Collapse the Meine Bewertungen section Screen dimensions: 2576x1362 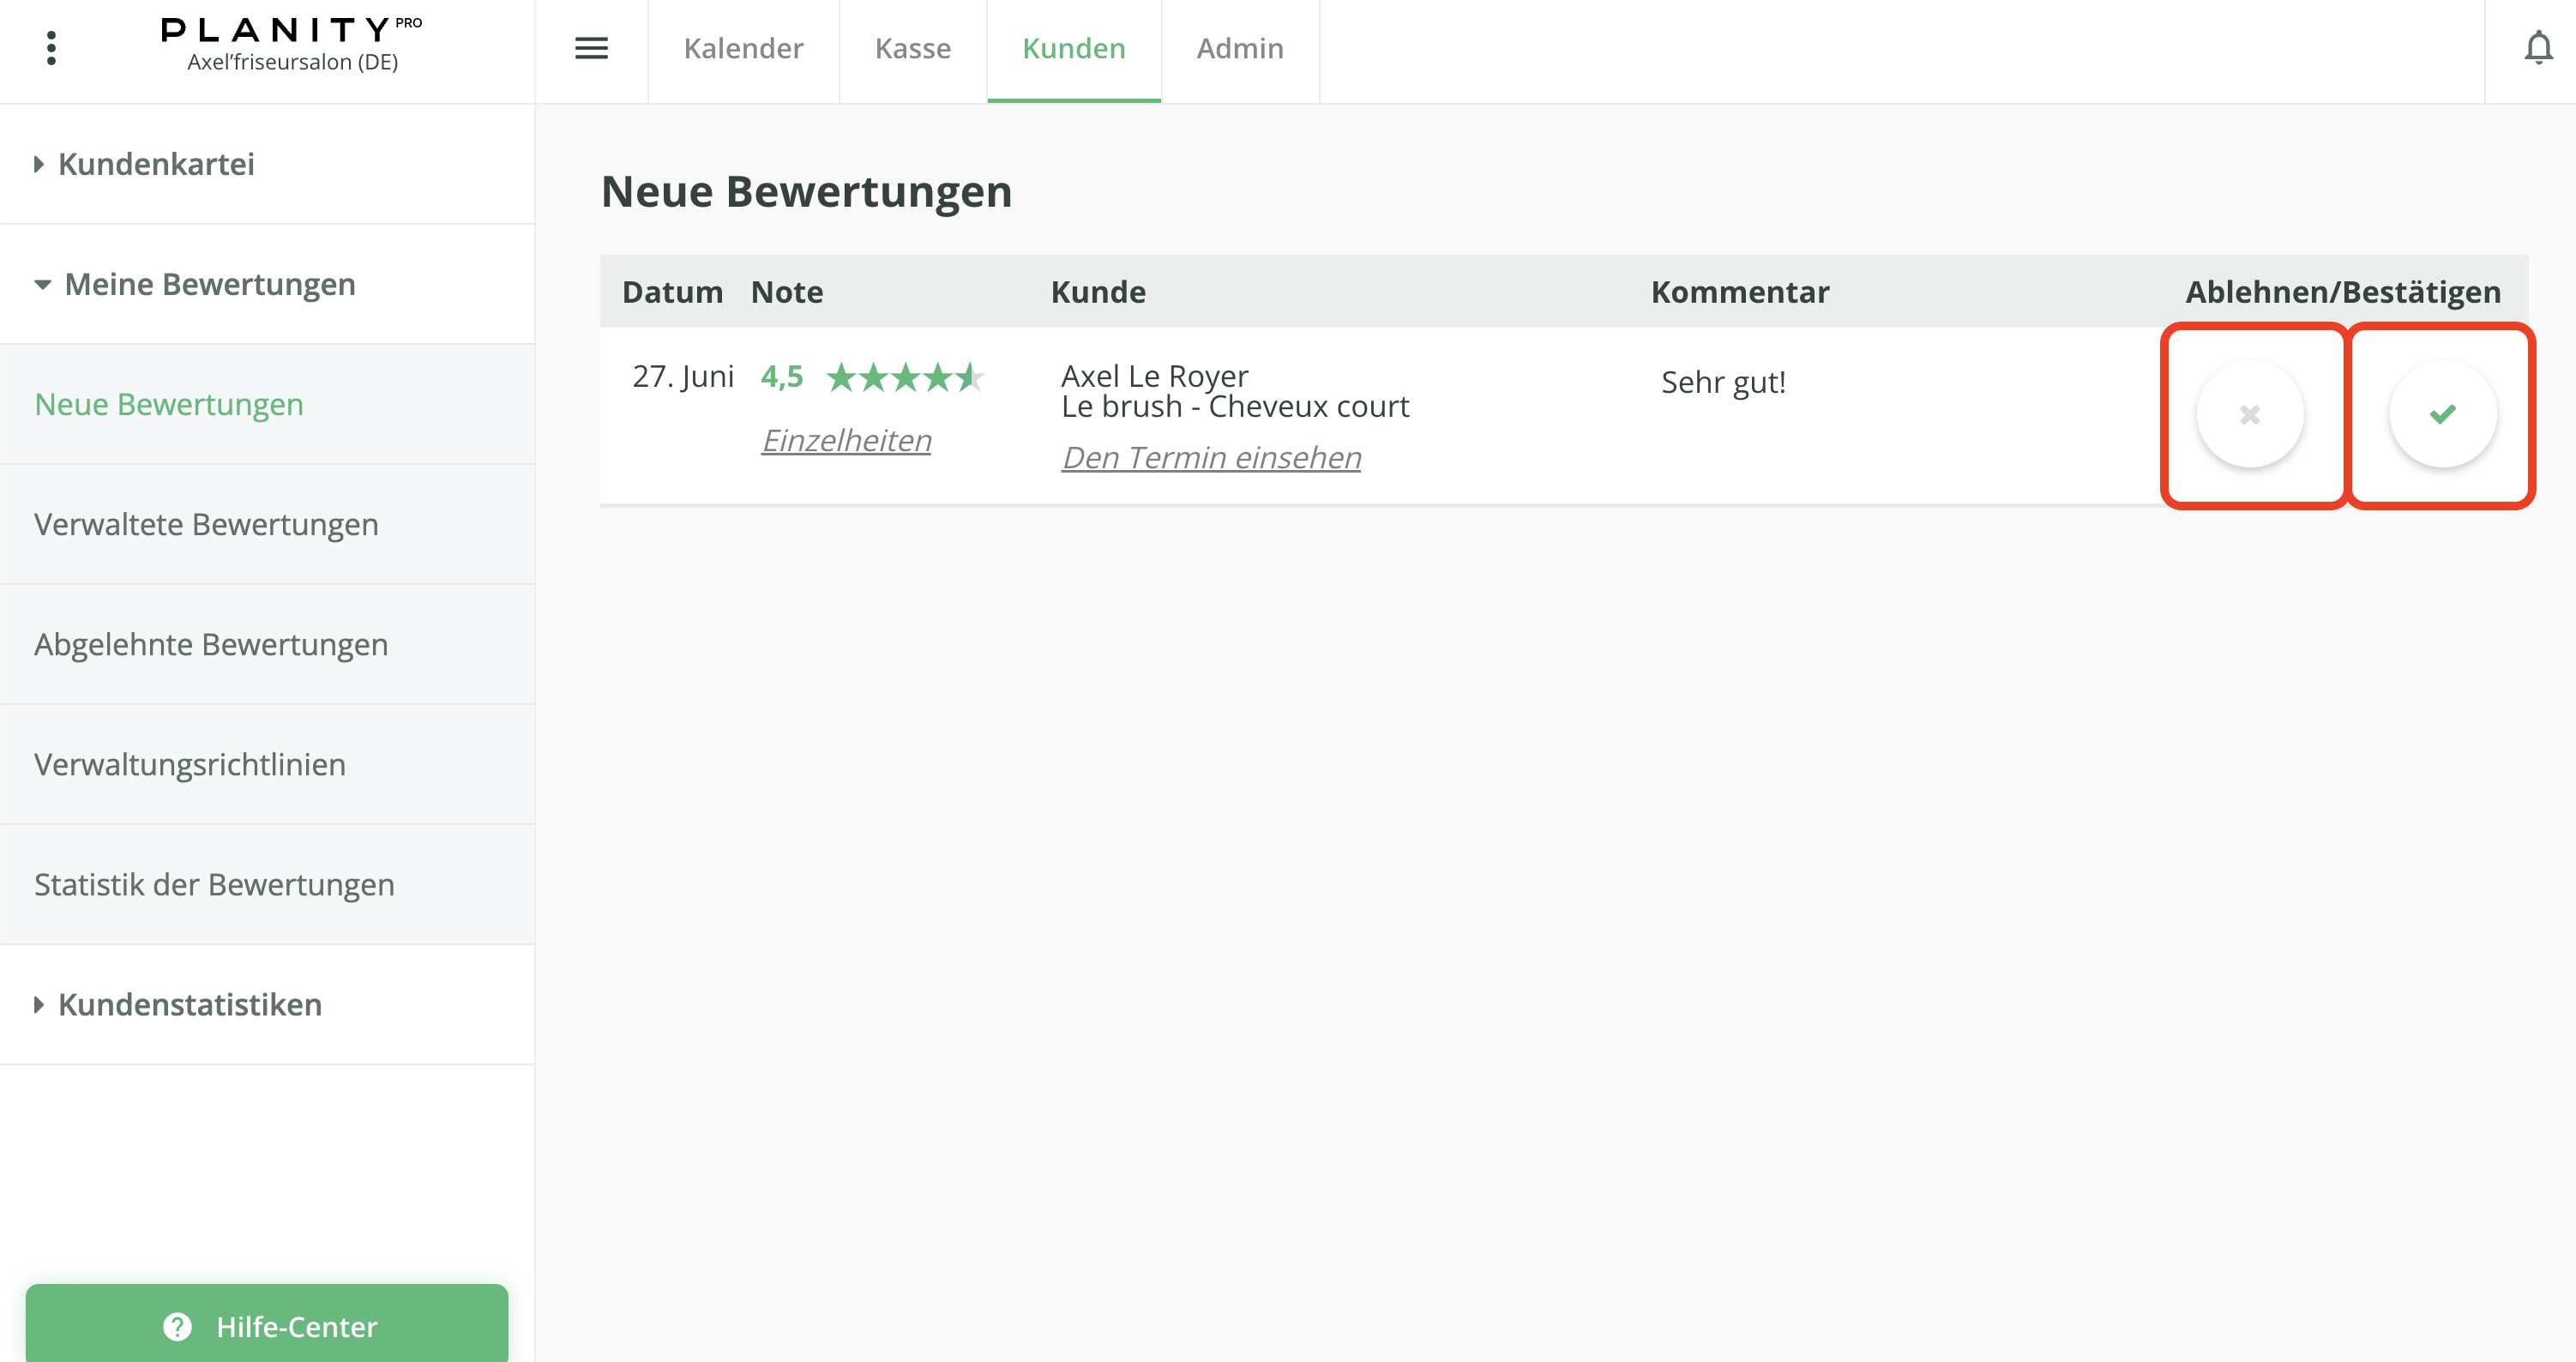(x=209, y=284)
